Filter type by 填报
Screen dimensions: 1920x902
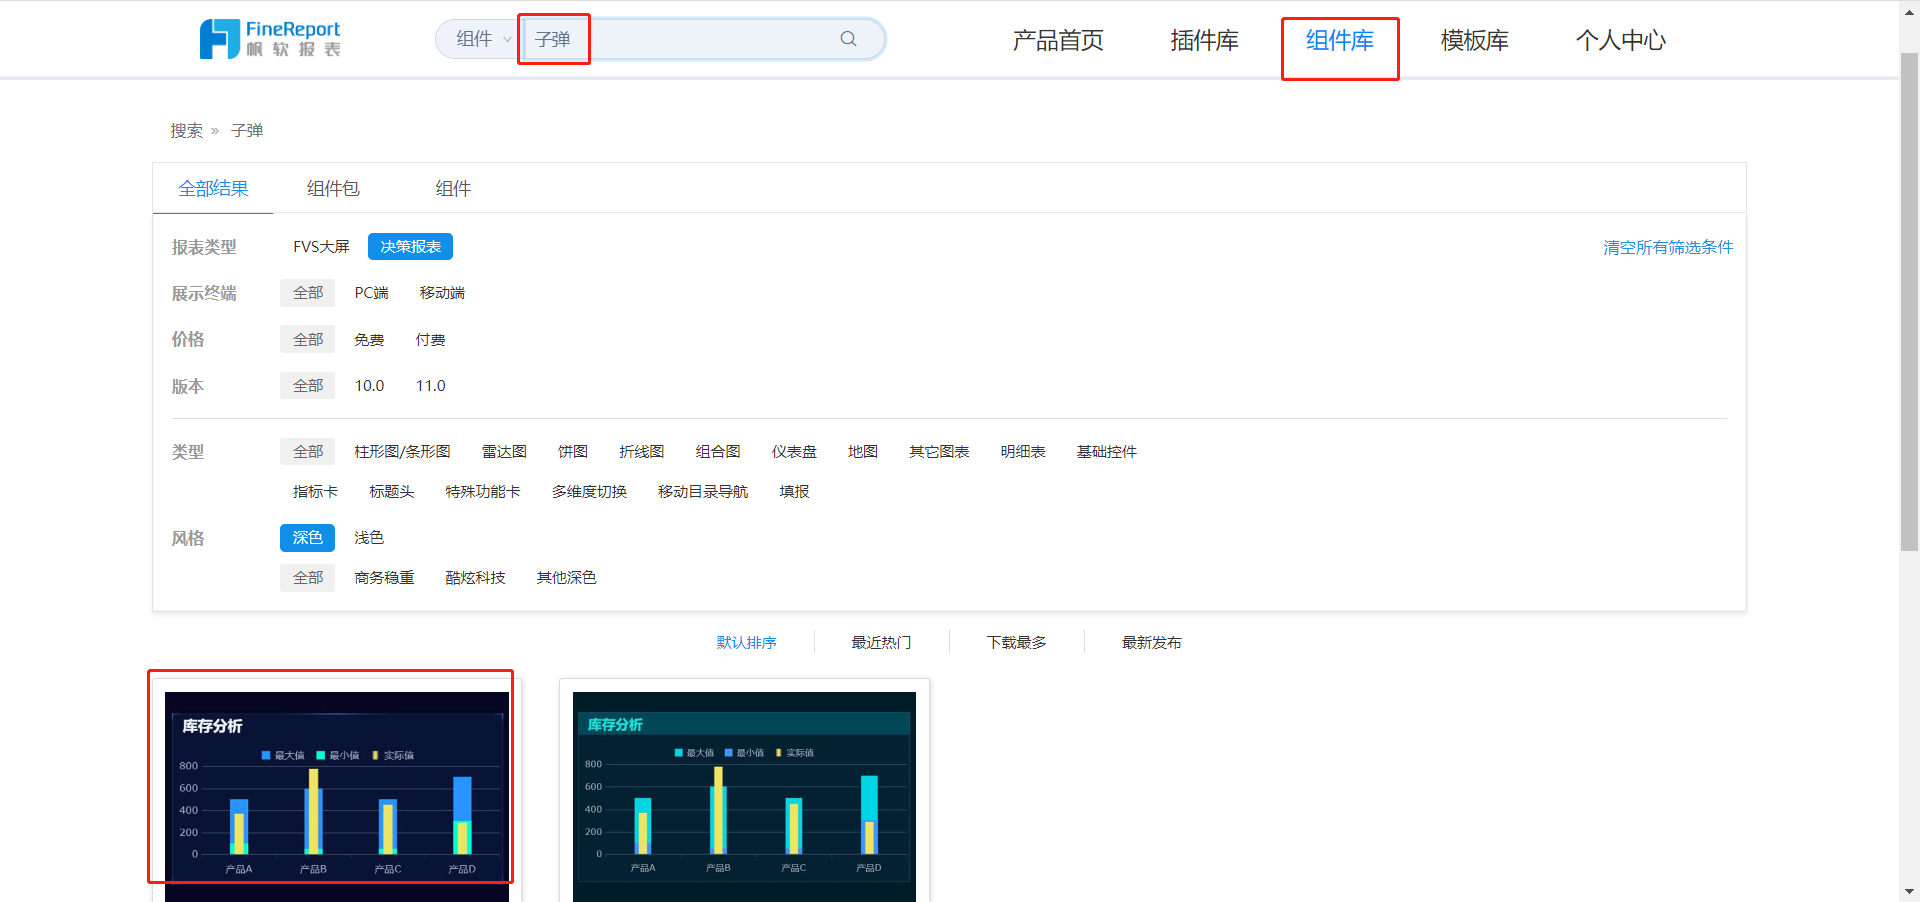pos(795,492)
